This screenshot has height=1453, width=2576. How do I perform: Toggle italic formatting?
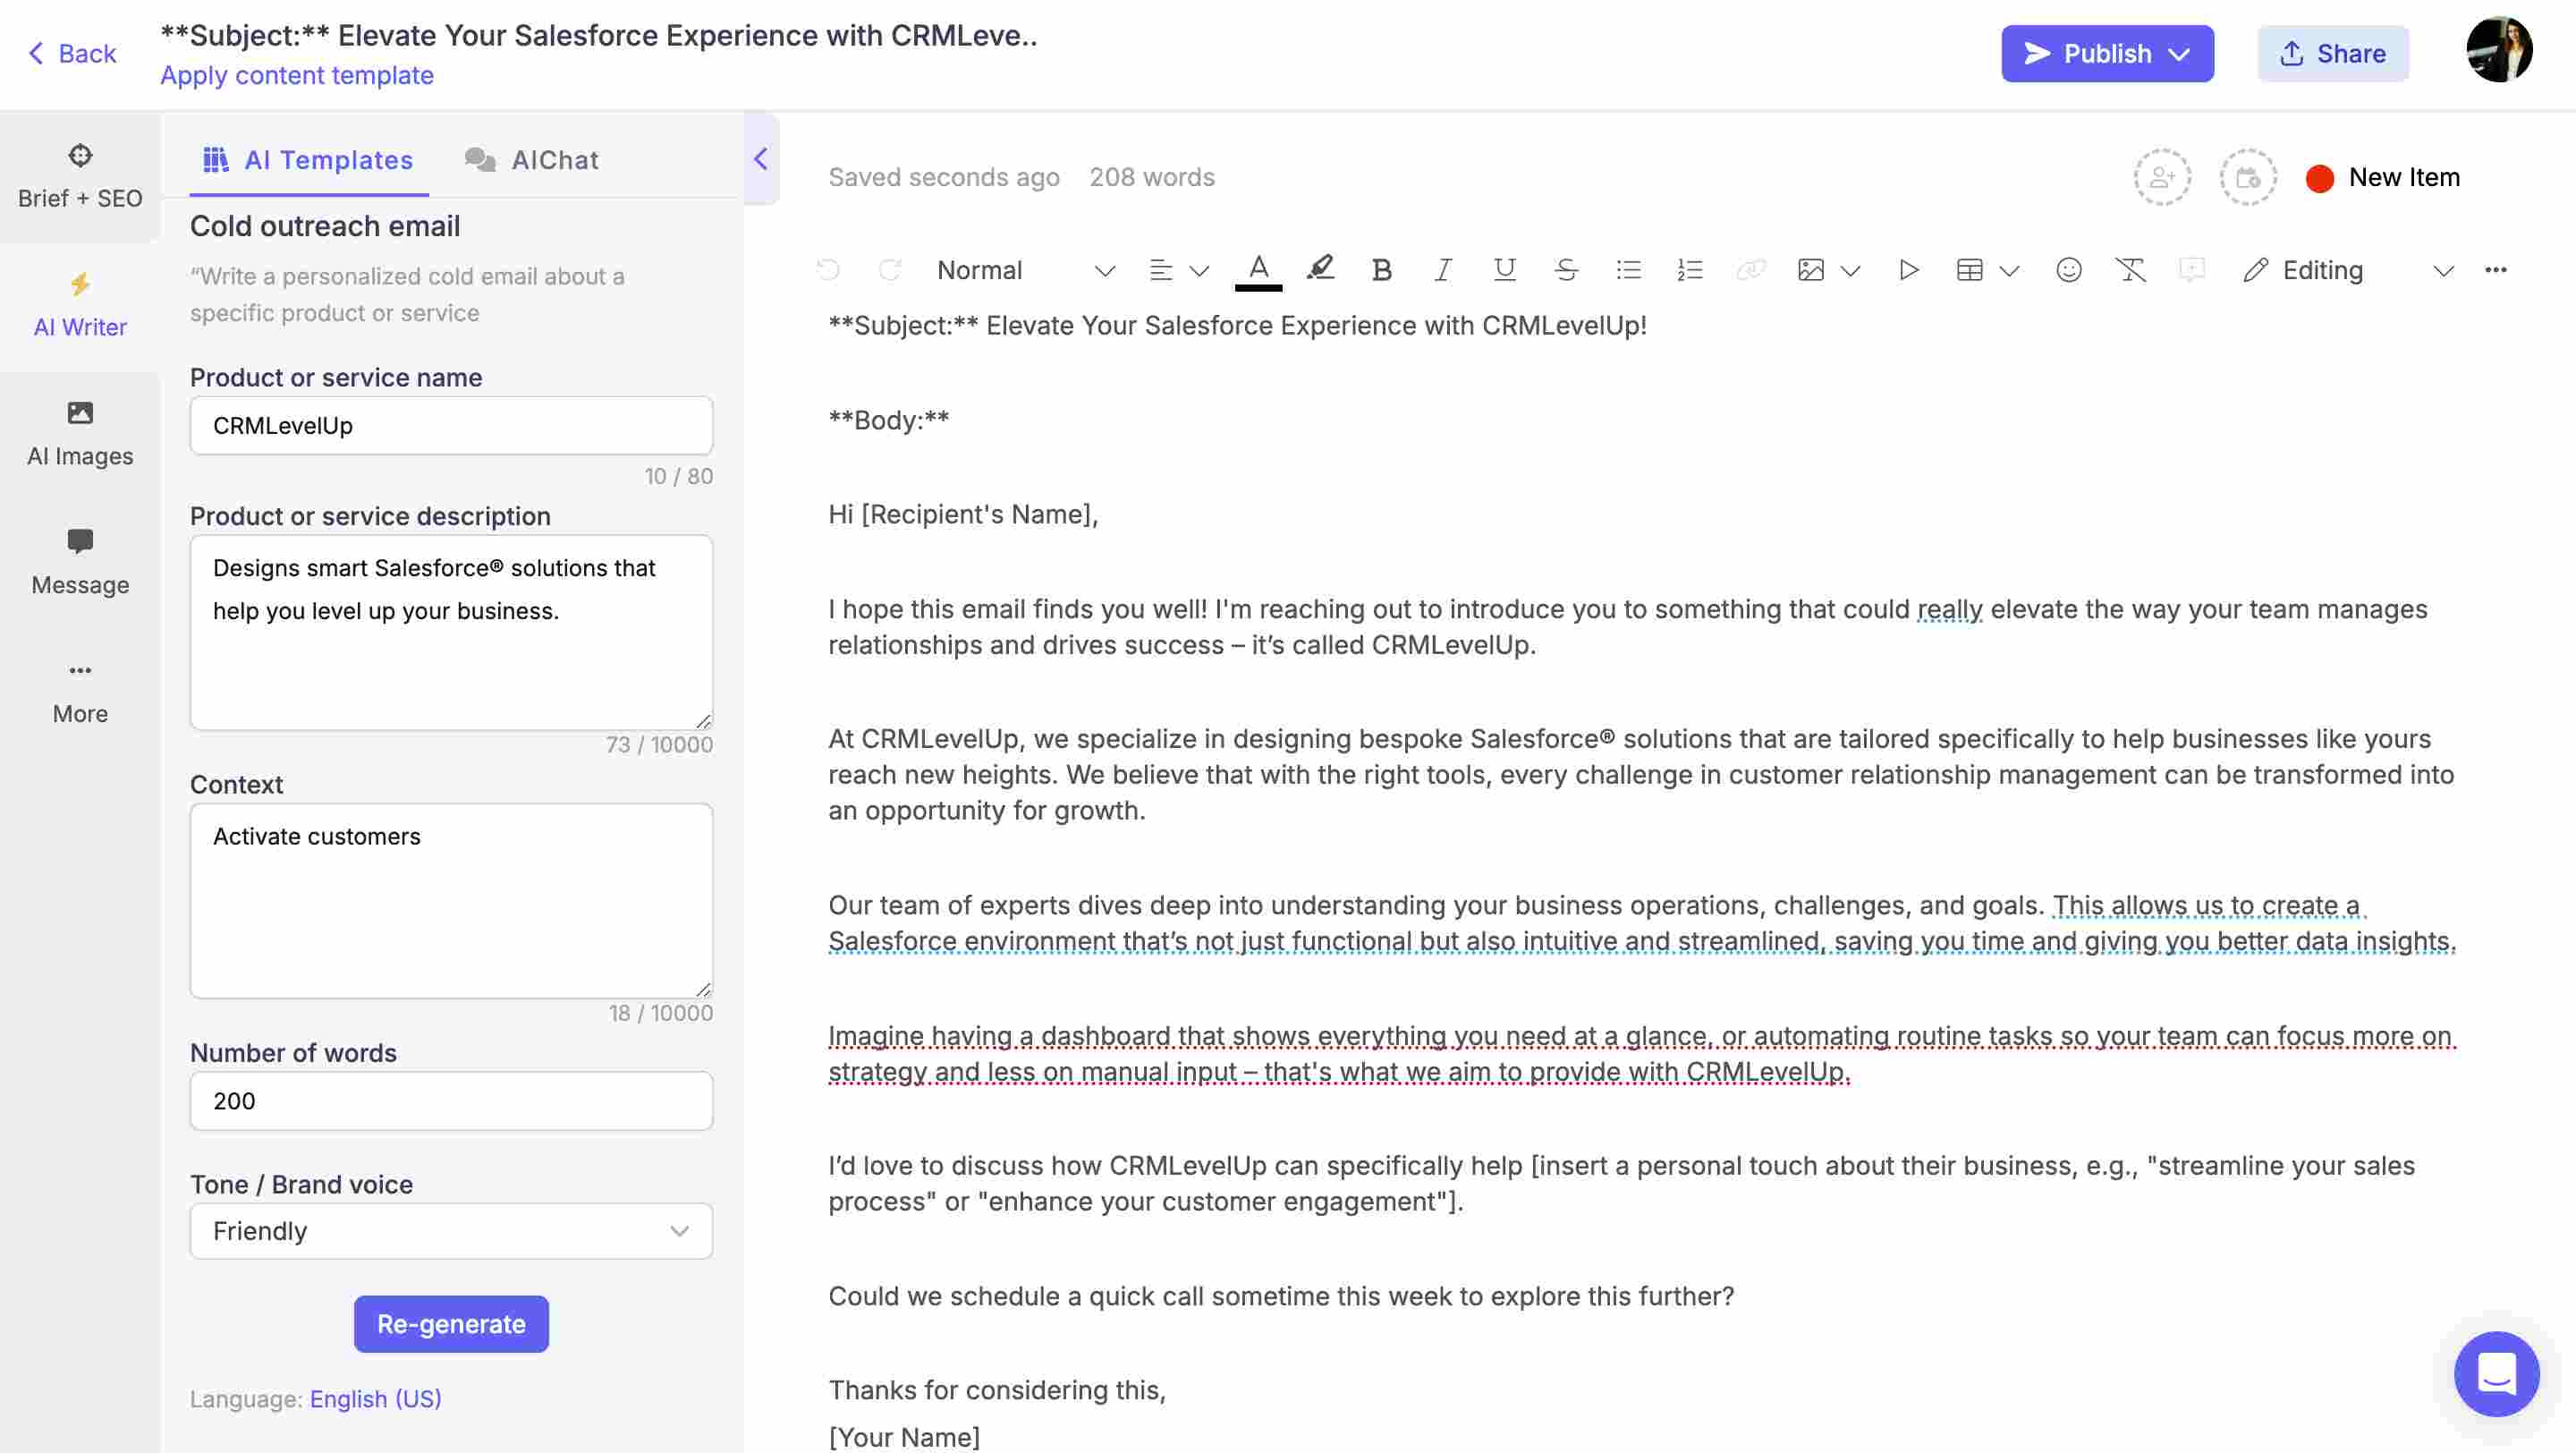(x=1443, y=270)
